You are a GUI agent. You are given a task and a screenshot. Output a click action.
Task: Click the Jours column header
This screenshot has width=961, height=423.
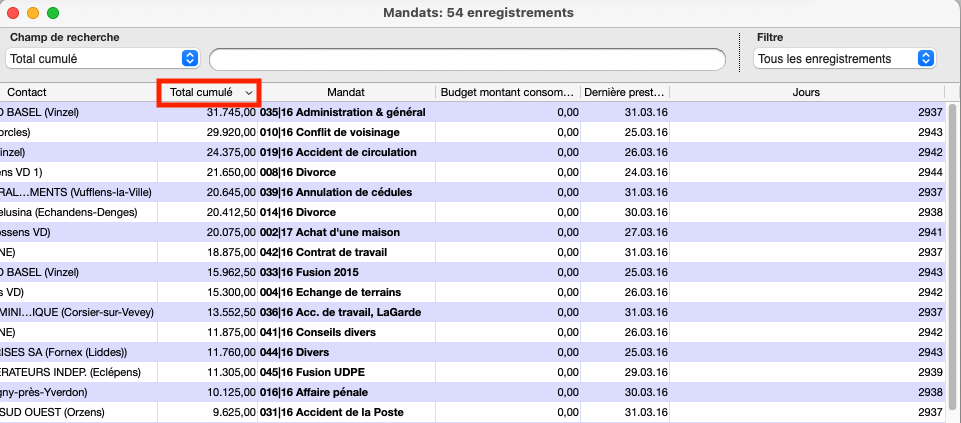pos(807,93)
